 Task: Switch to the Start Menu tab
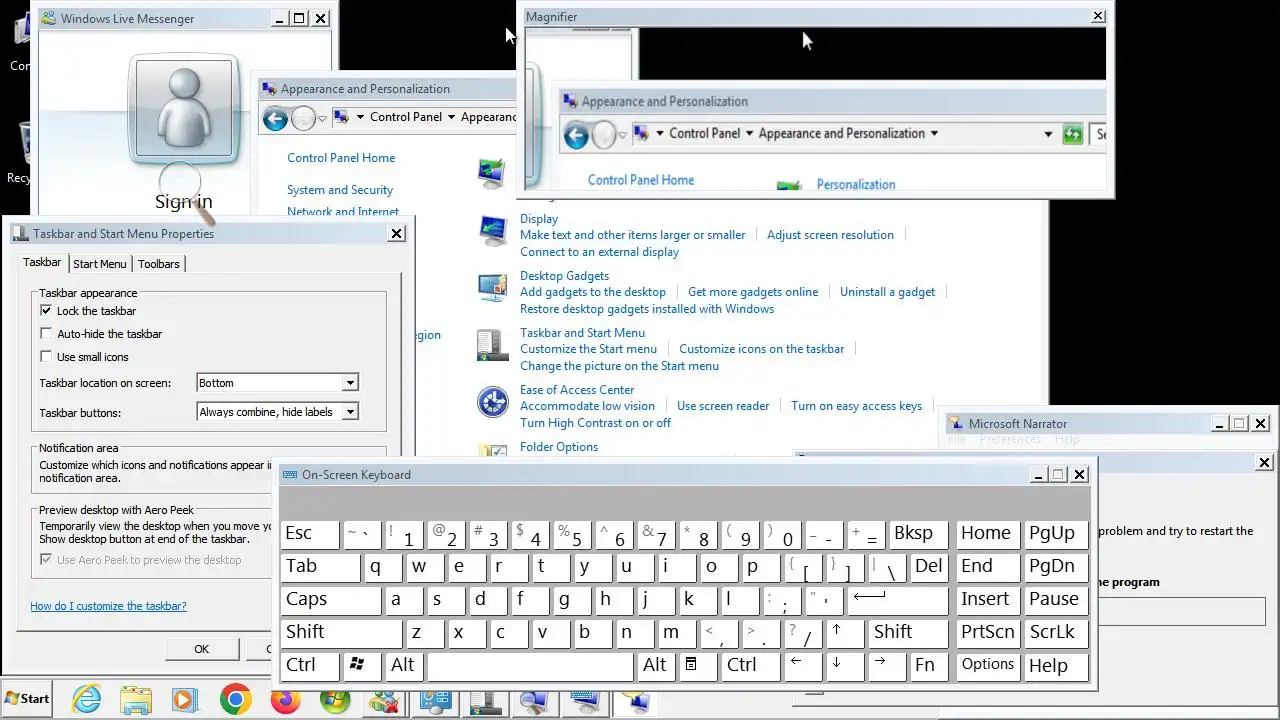[100, 264]
